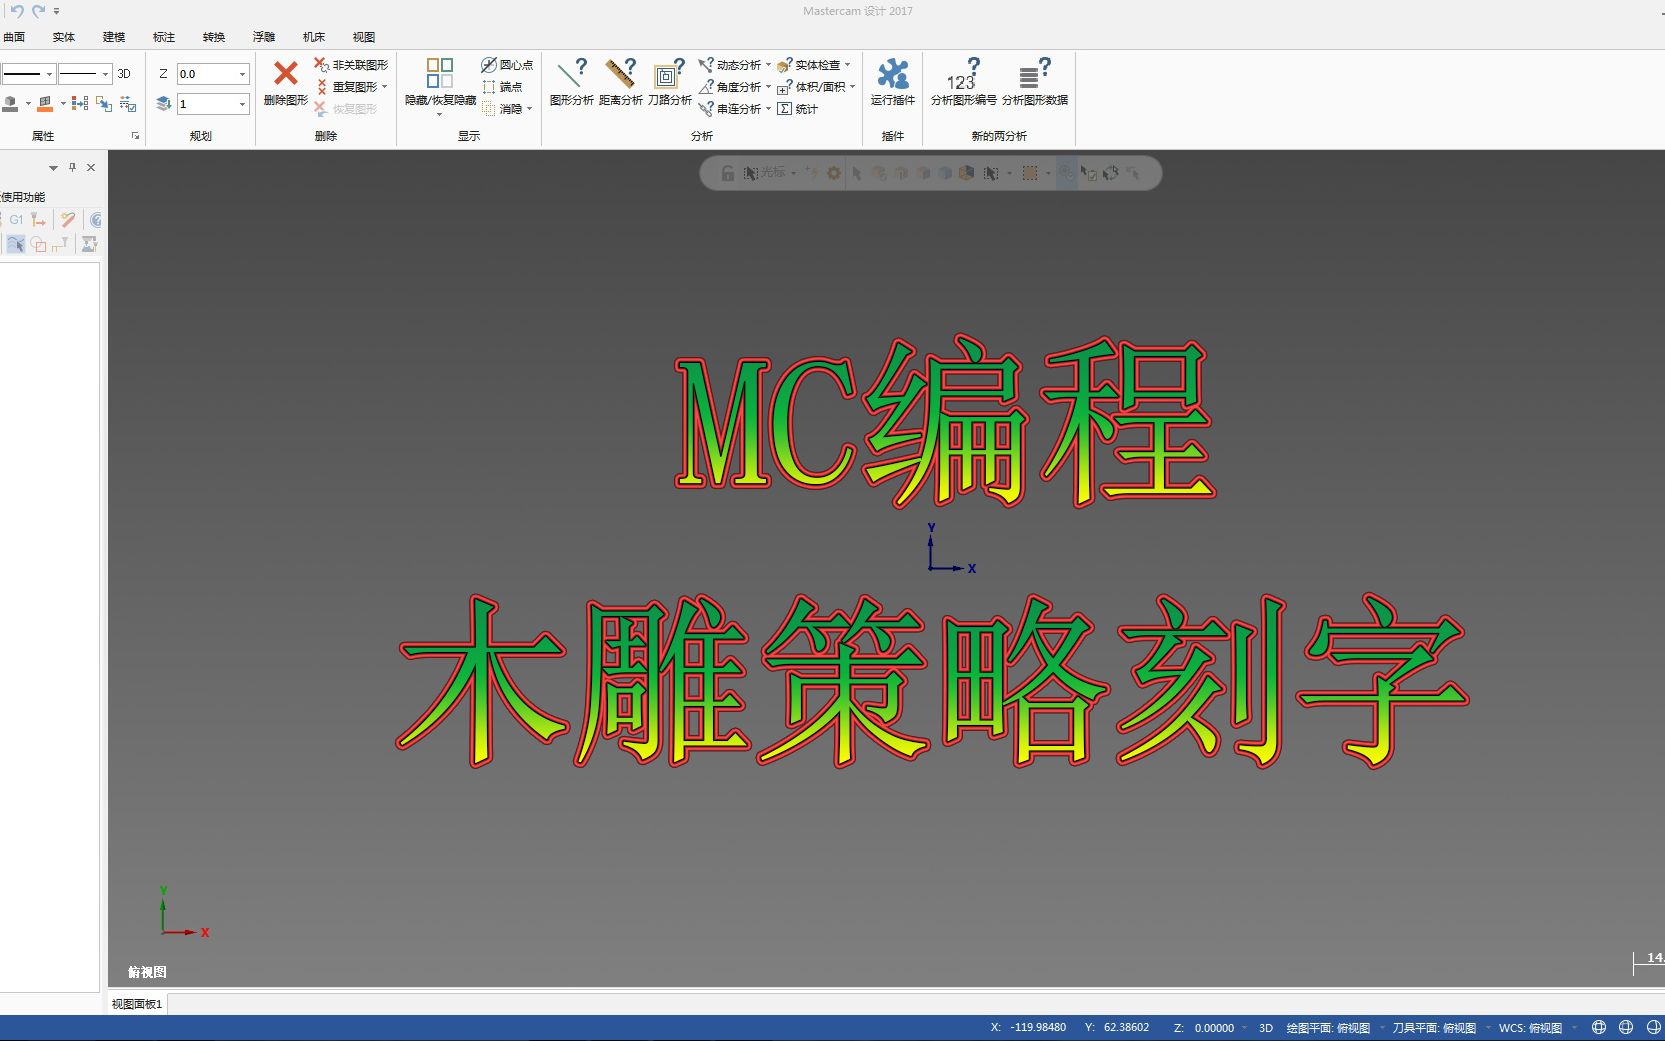
Task: Open the 机床 (Machine) ribbon tab
Action: (312, 37)
